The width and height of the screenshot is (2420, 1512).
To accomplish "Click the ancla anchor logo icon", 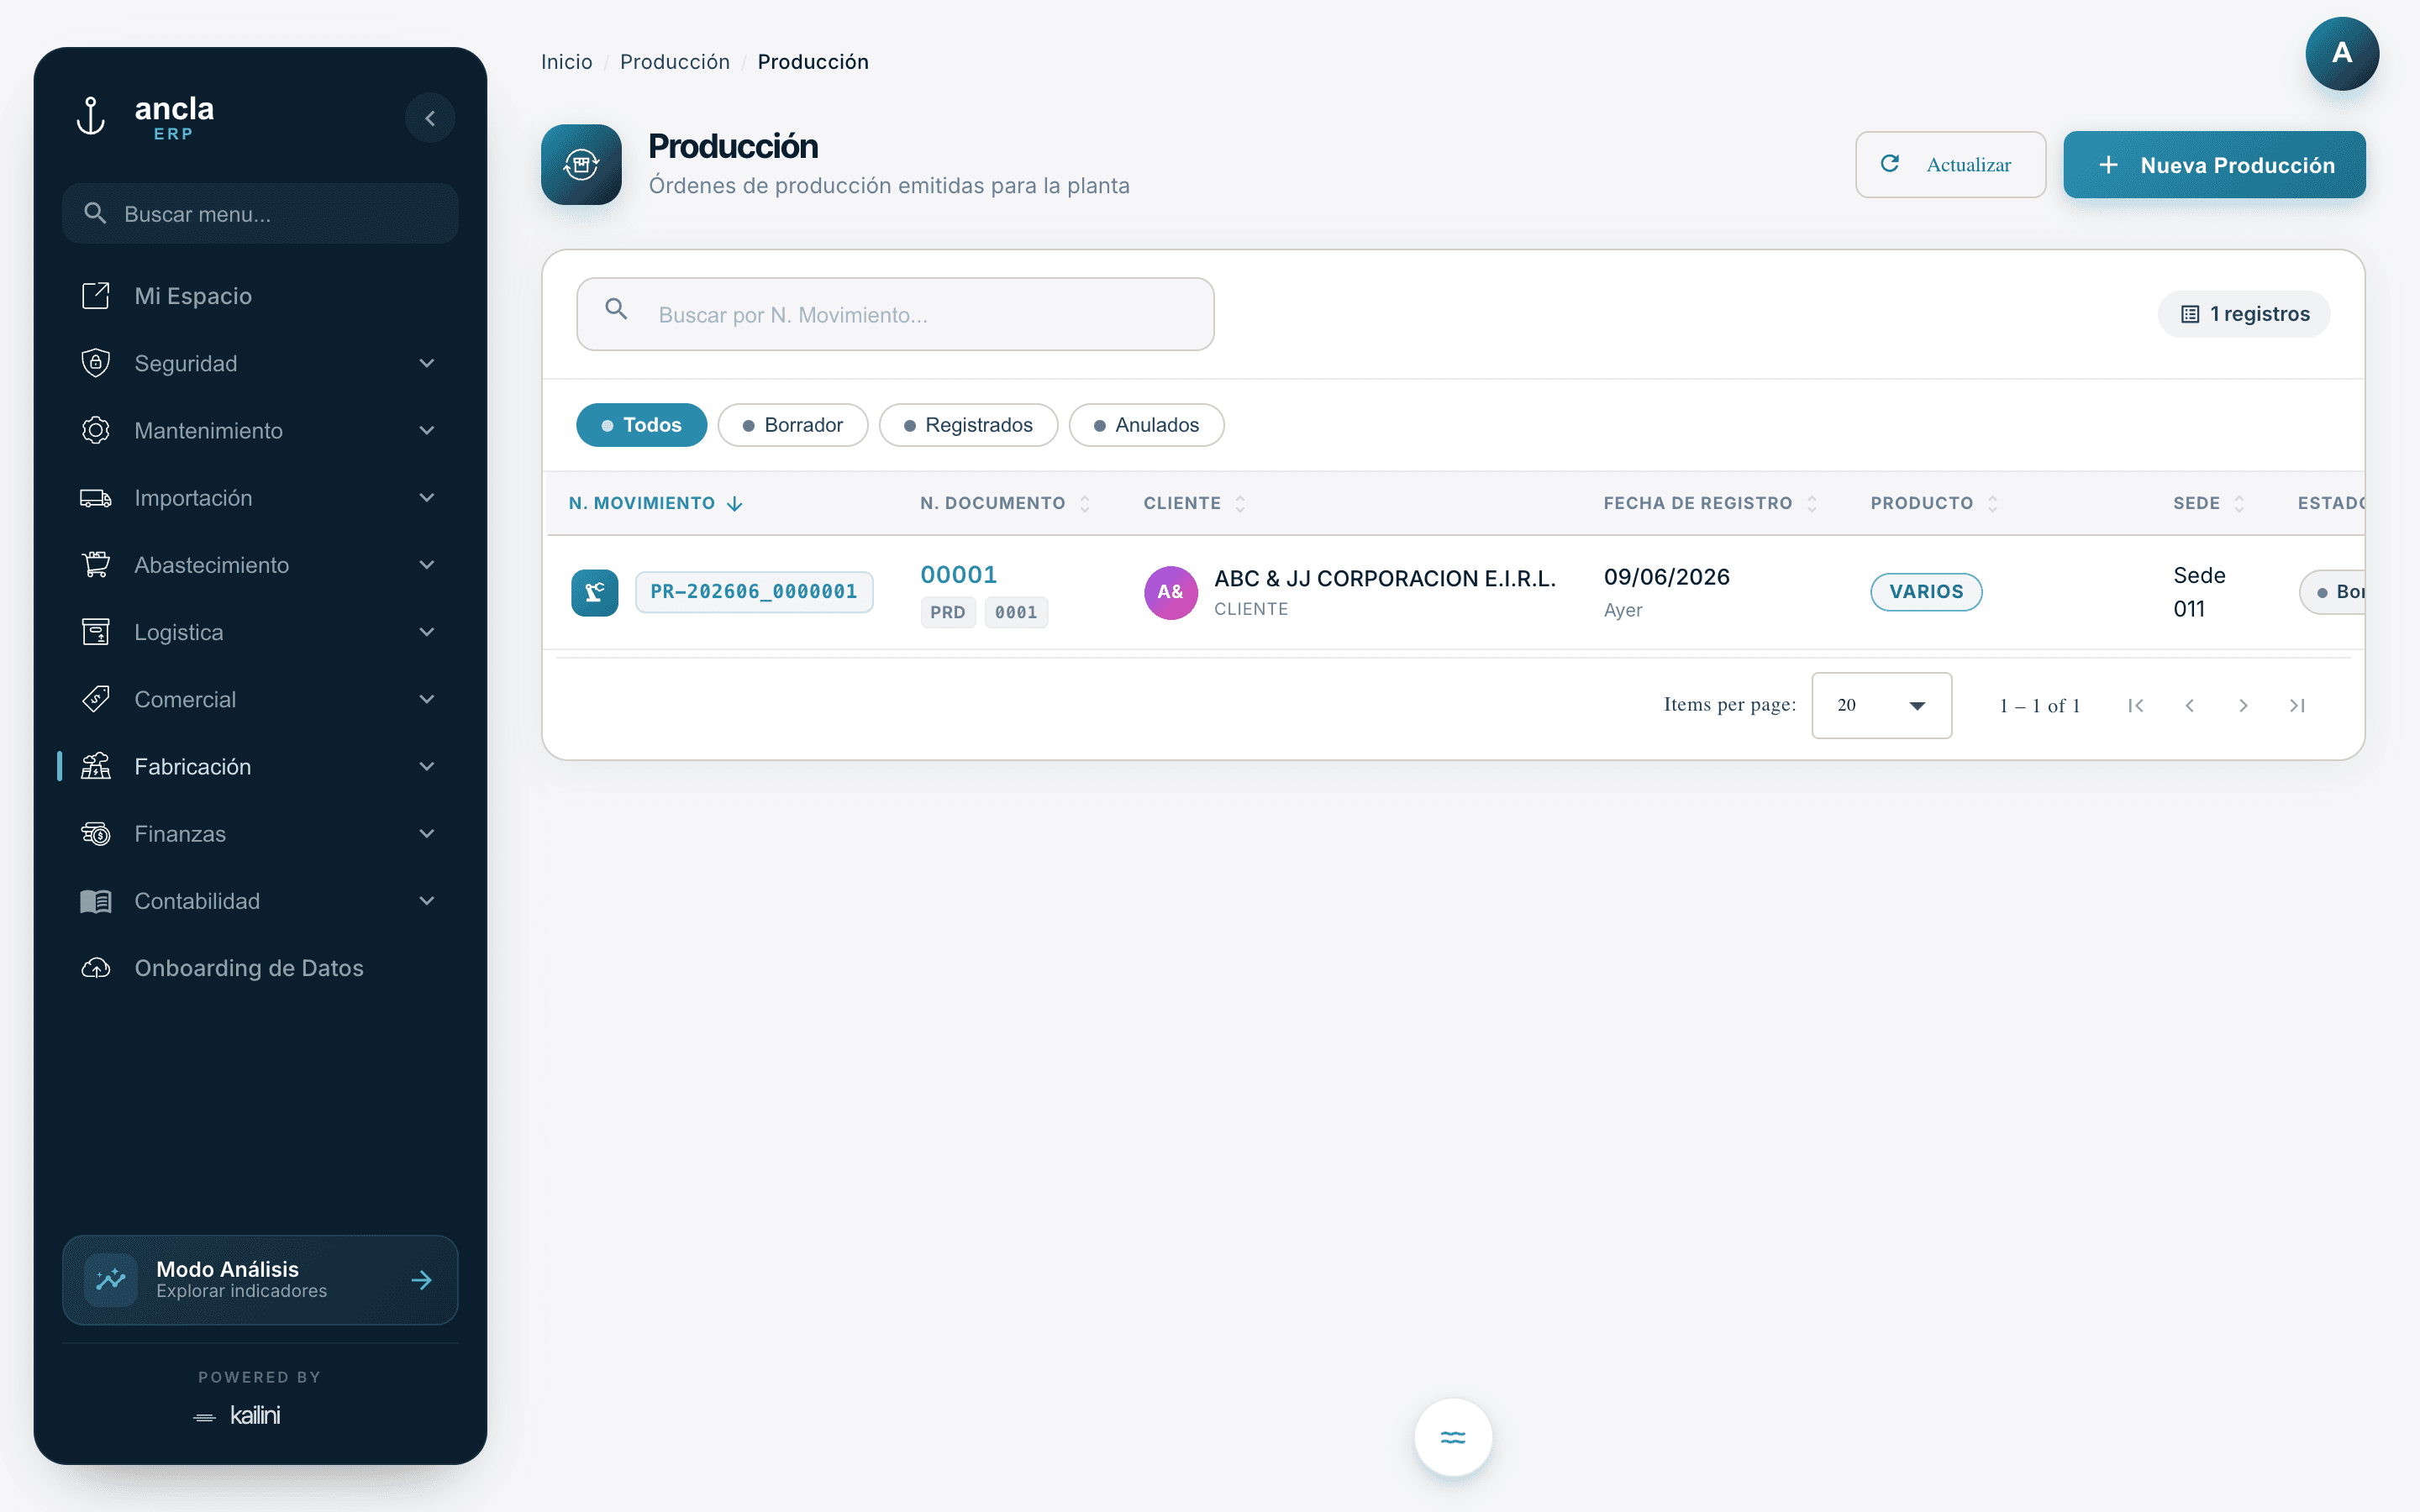I will click(x=91, y=117).
